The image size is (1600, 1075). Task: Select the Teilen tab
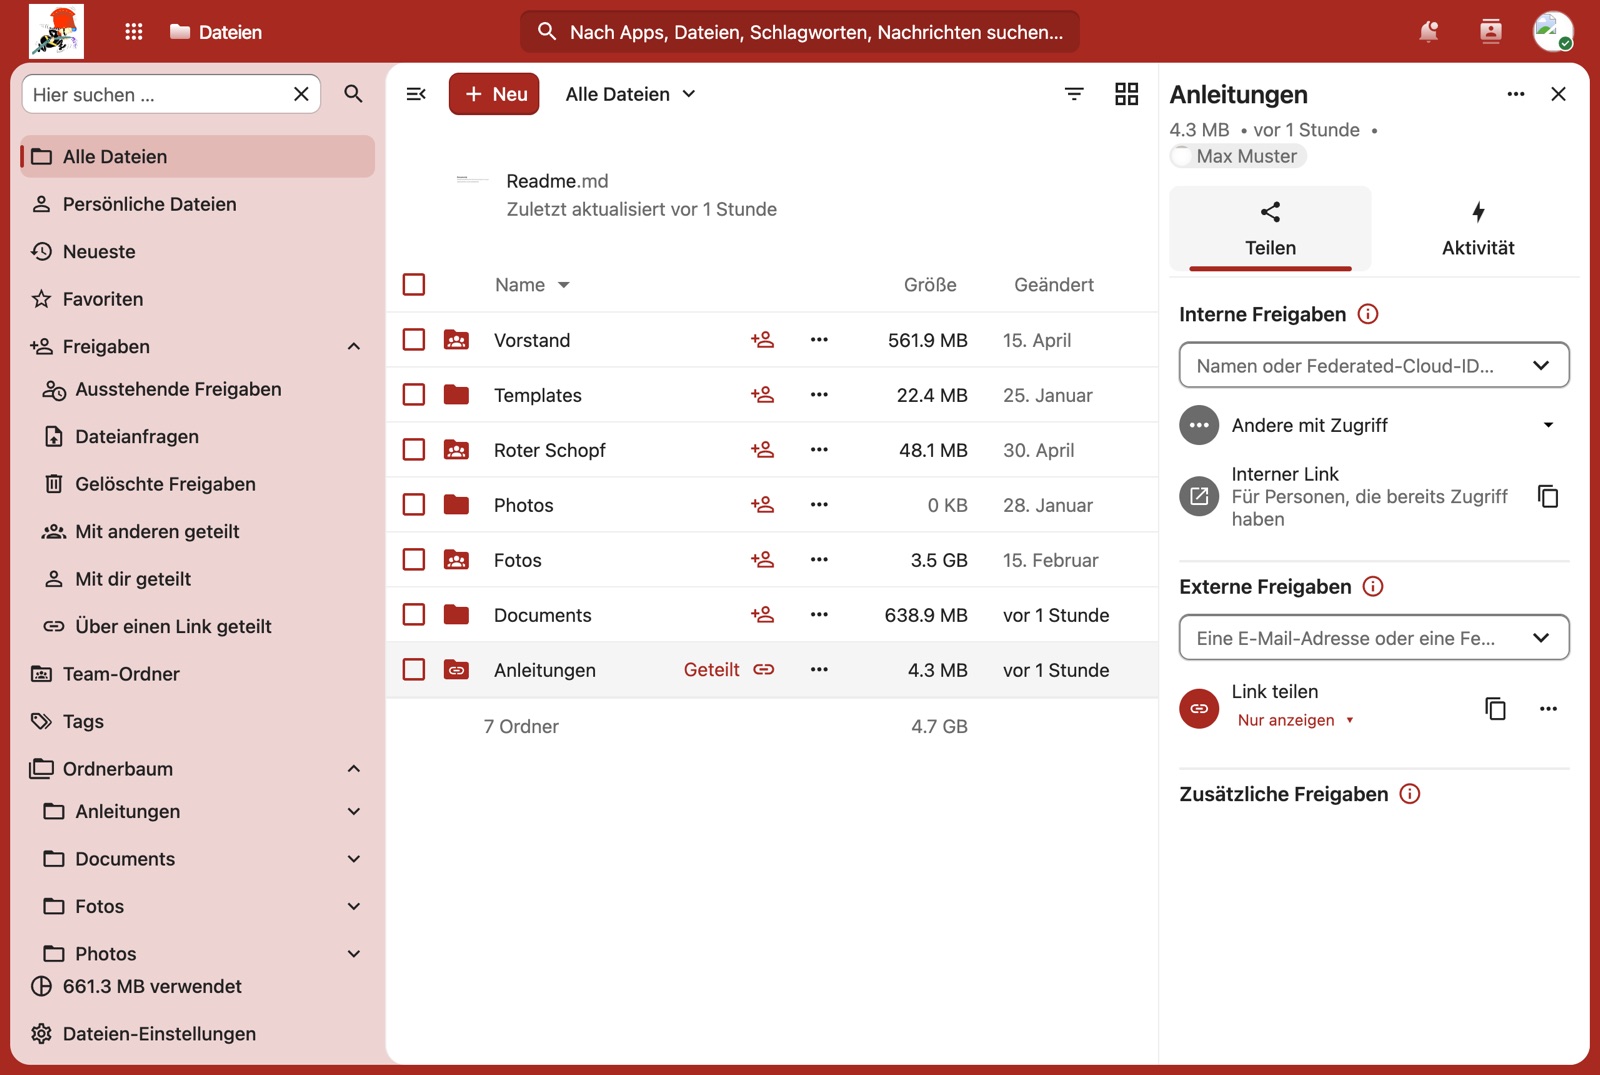click(x=1270, y=229)
